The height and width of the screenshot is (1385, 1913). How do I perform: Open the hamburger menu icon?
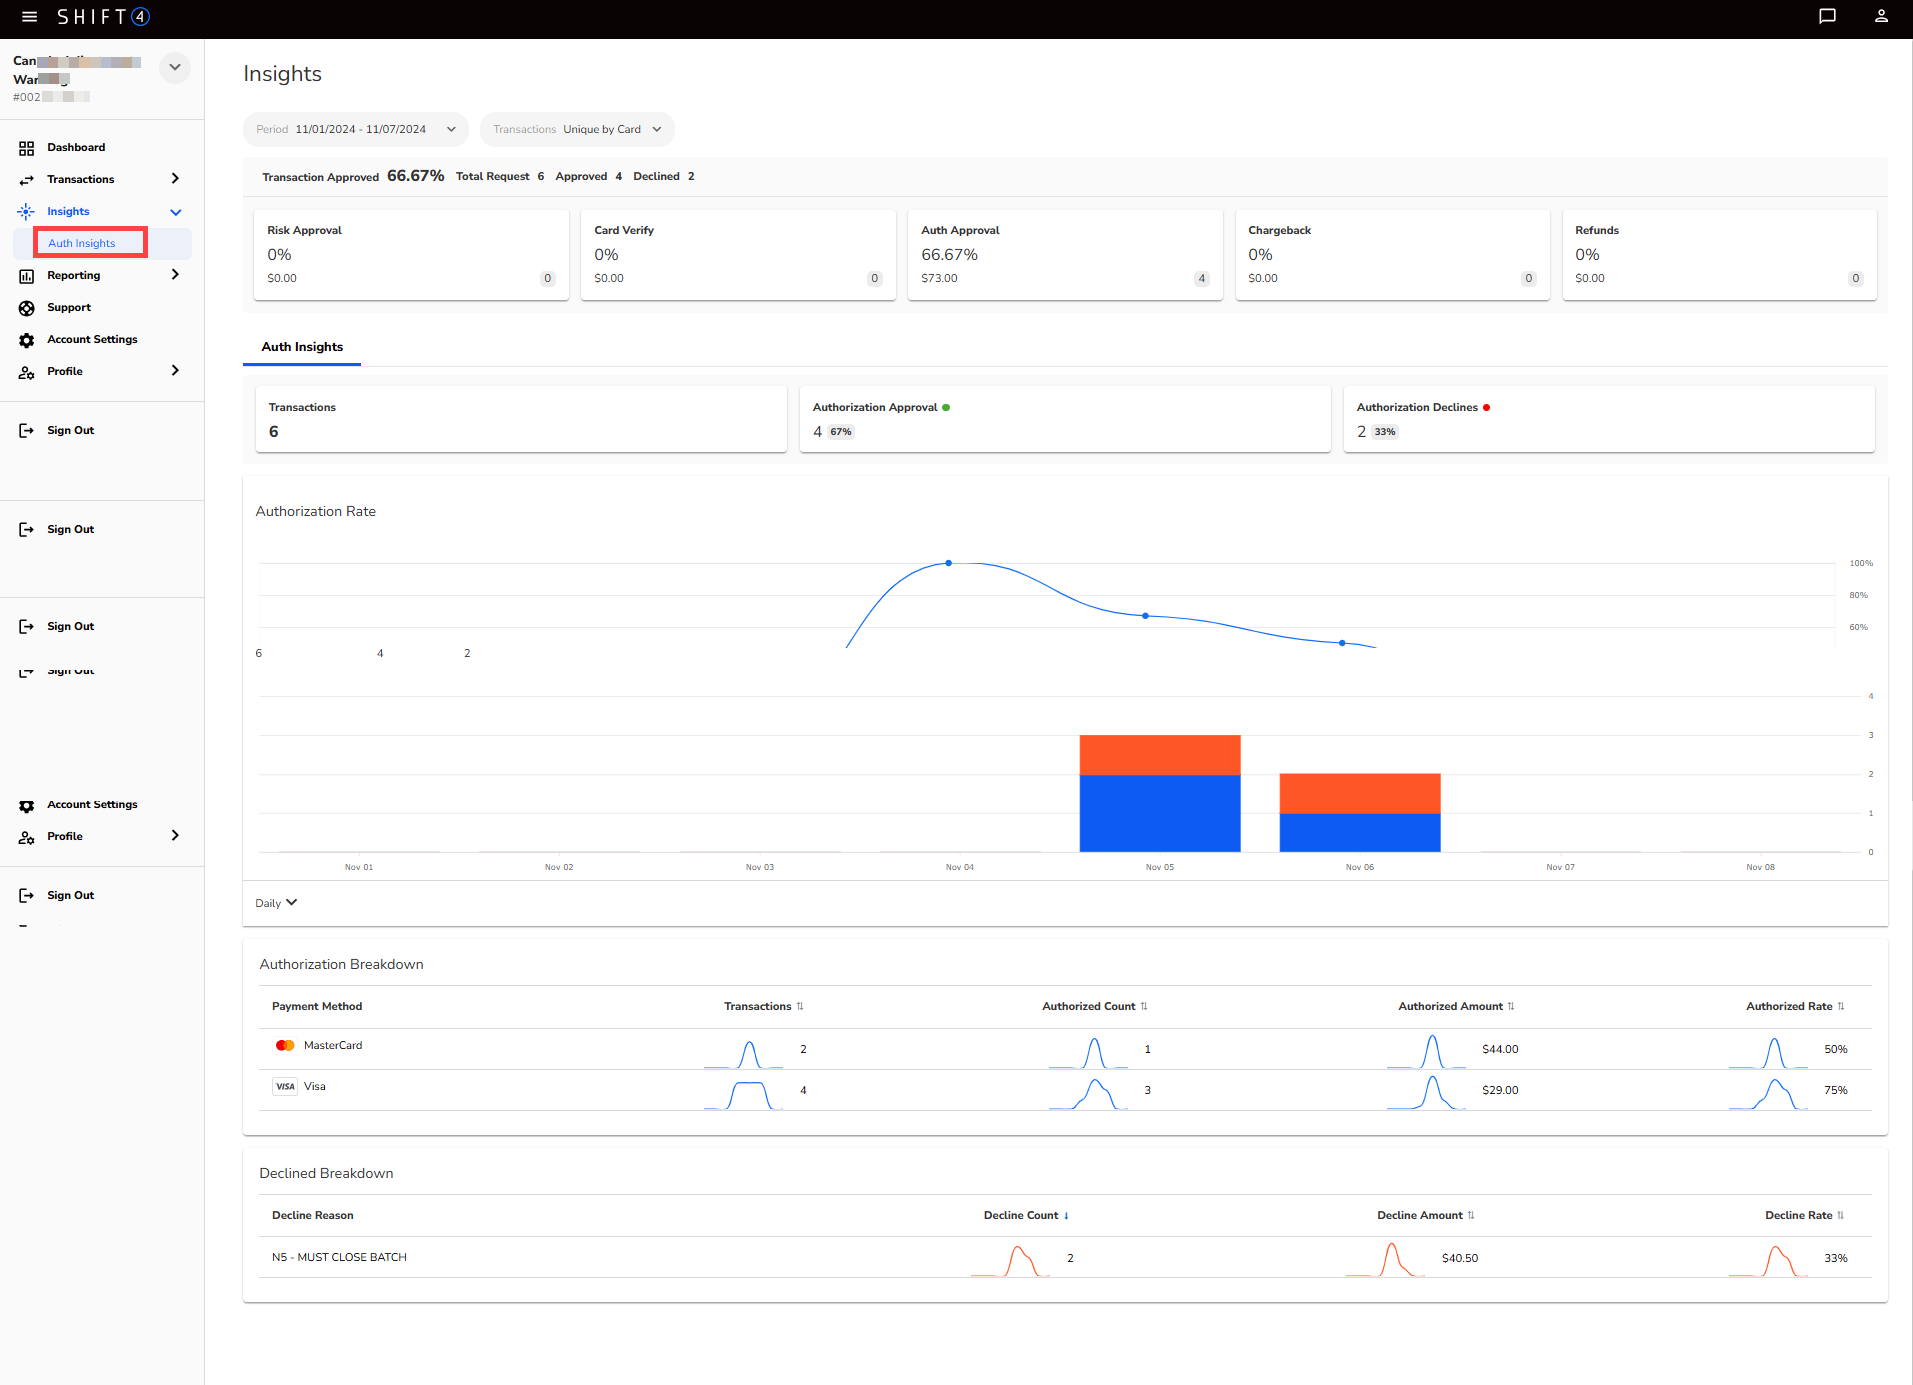29,17
